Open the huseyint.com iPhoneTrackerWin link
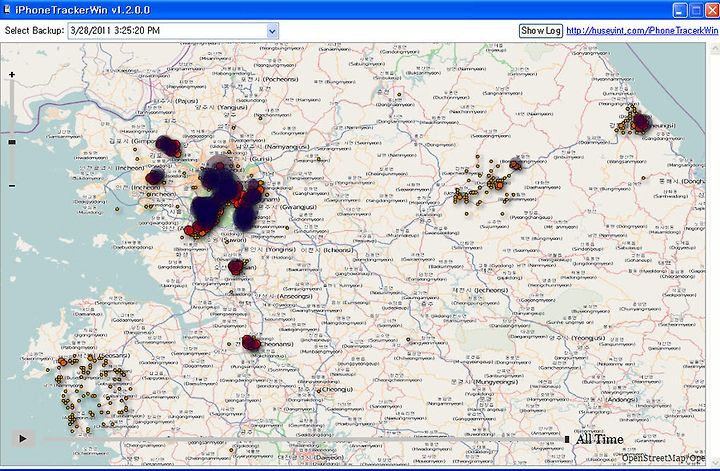 642,31
